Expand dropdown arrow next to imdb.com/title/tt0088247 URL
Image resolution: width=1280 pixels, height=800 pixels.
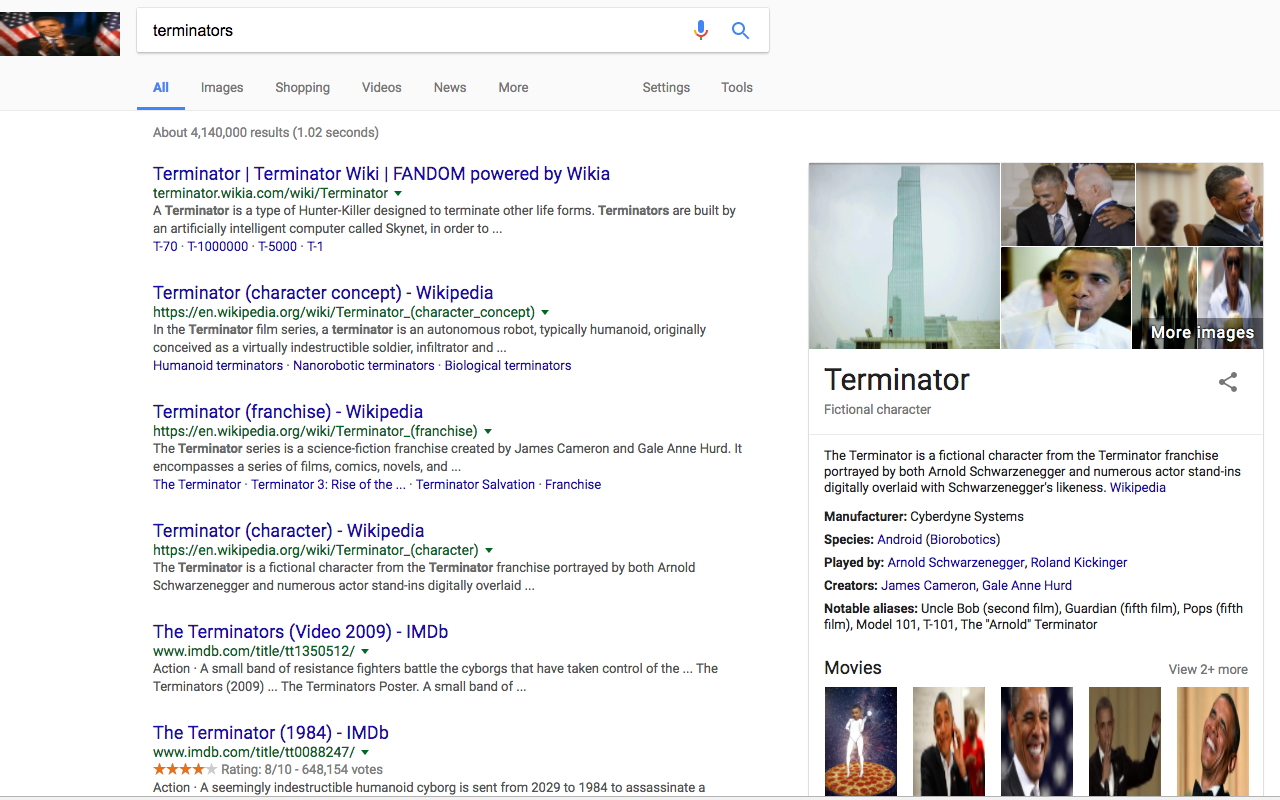coord(365,753)
